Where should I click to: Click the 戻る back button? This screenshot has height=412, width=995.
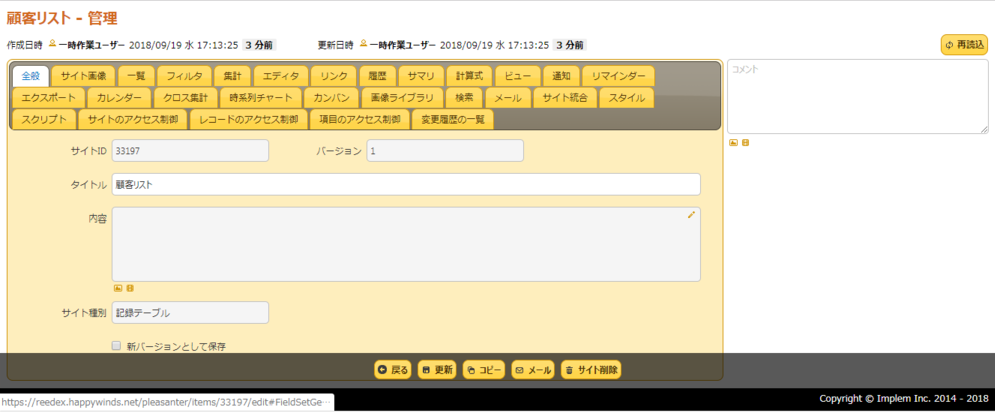point(393,369)
